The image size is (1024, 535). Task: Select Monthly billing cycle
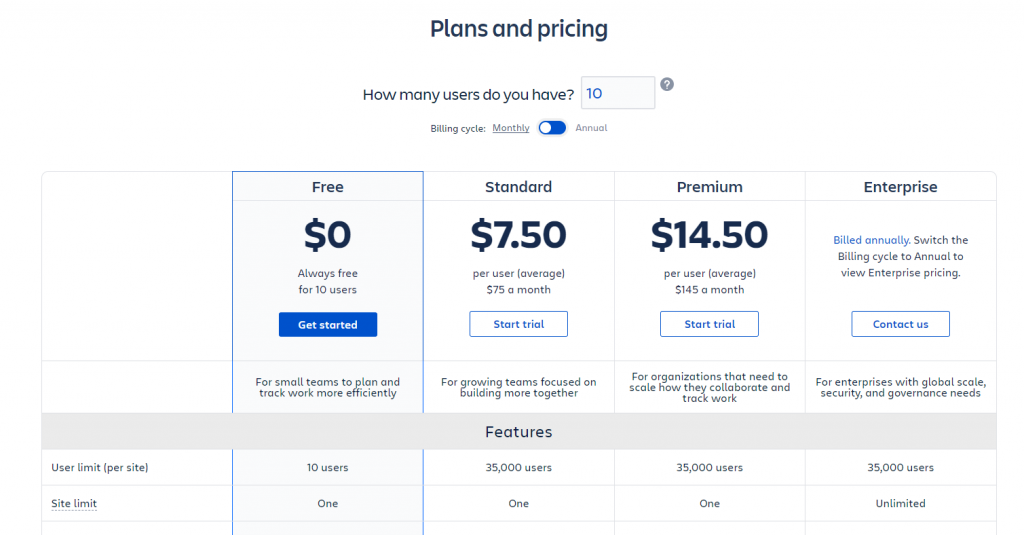[x=511, y=128]
